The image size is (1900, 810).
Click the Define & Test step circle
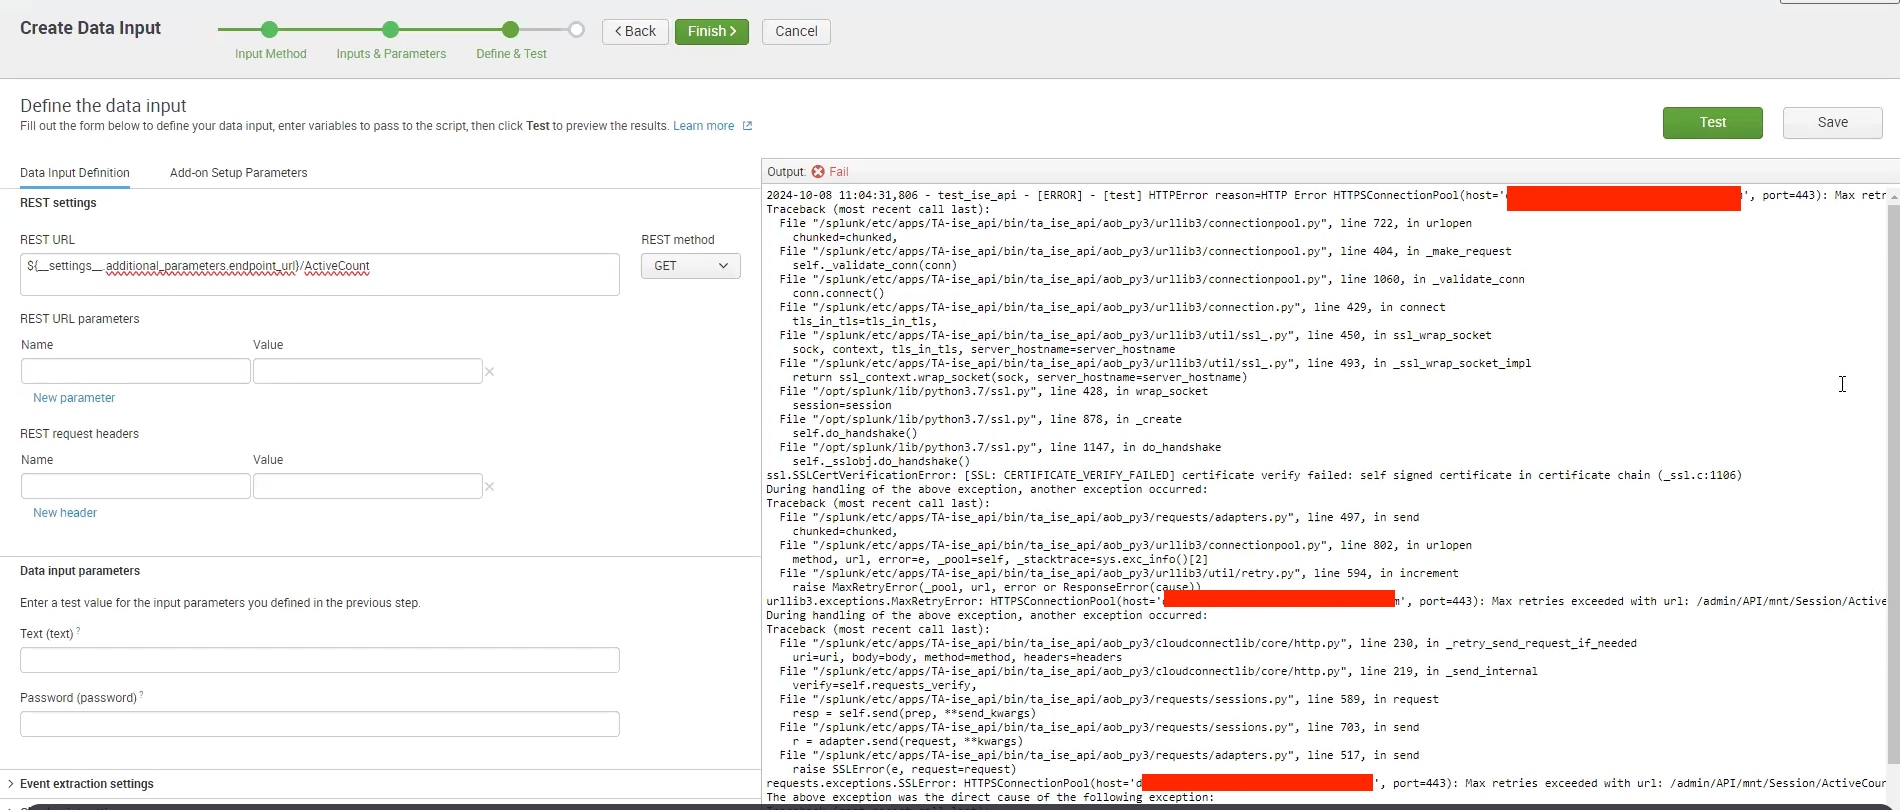[511, 30]
